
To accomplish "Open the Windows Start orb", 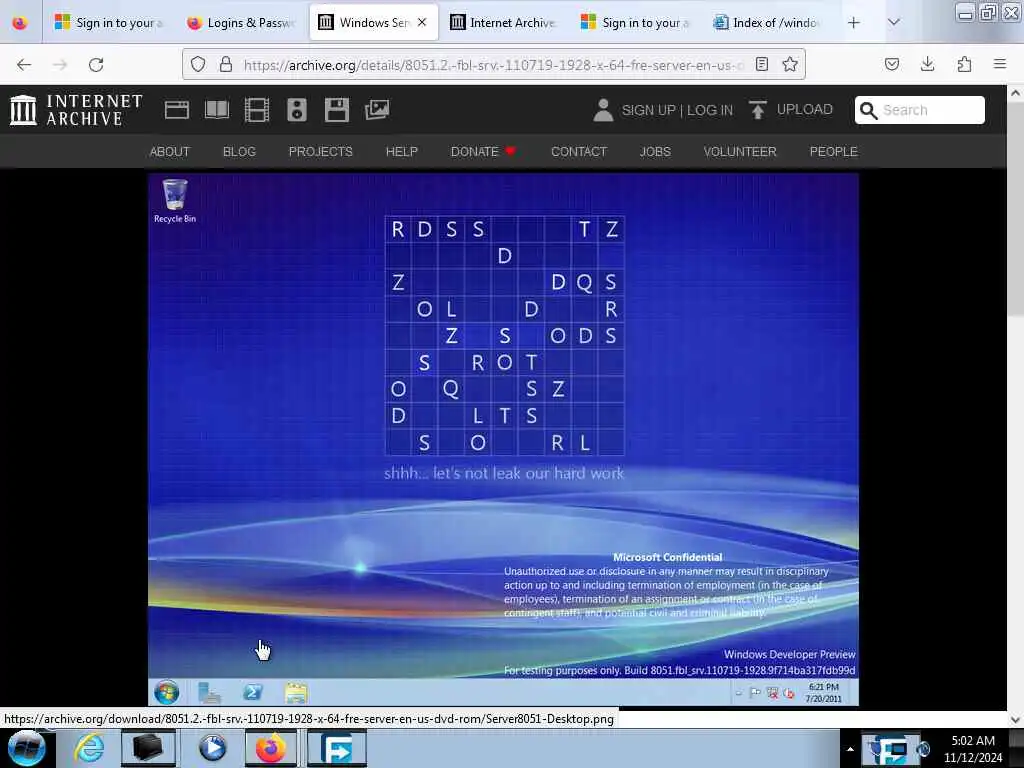I will pyautogui.click(x=26, y=748).
